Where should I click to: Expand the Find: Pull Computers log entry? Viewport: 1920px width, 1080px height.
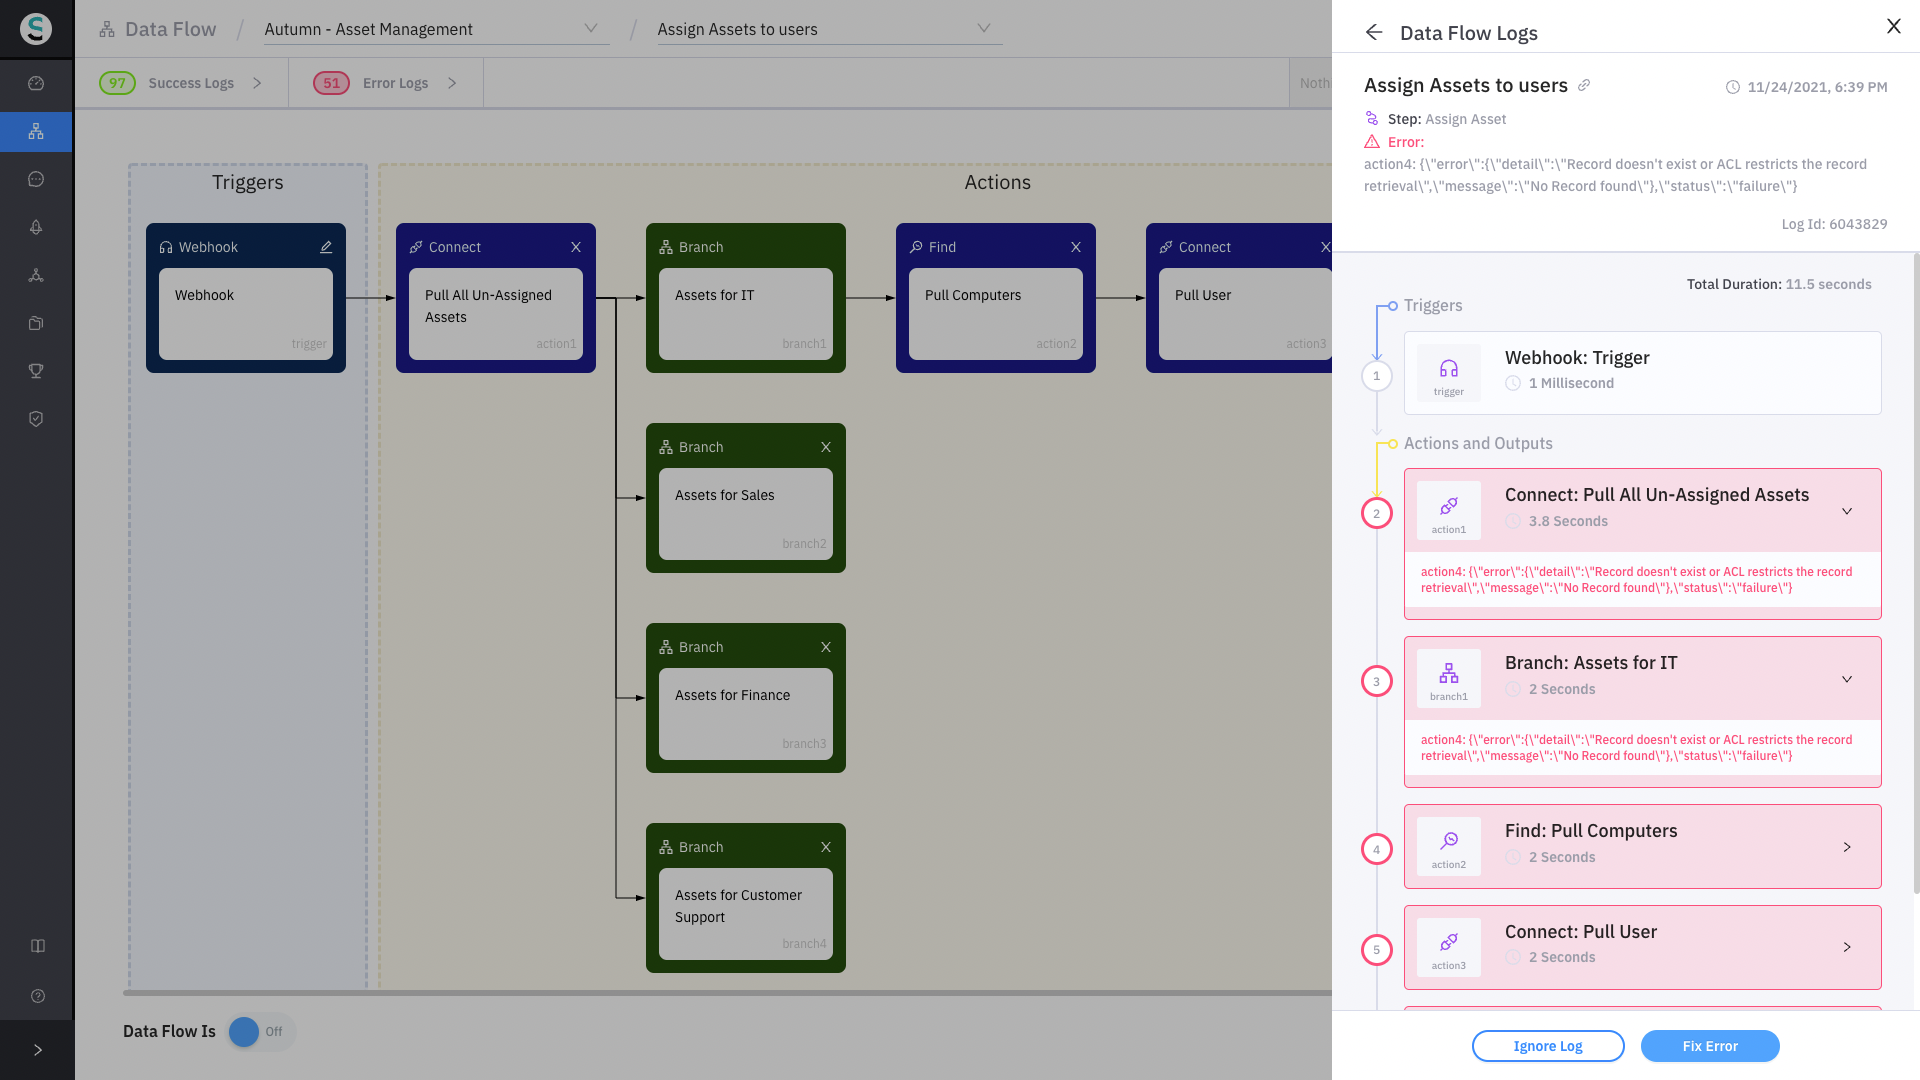pyautogui.click(x=1847, y=847)
